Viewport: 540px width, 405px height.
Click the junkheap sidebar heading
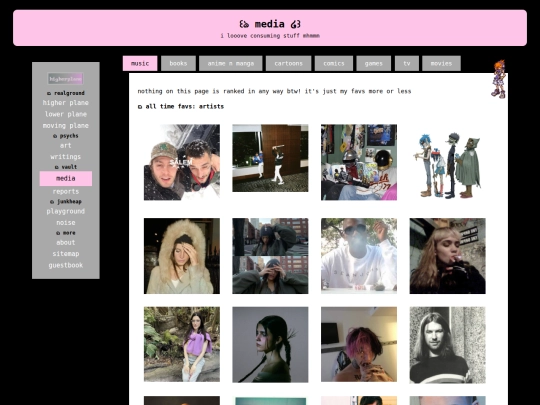[66, 201]
